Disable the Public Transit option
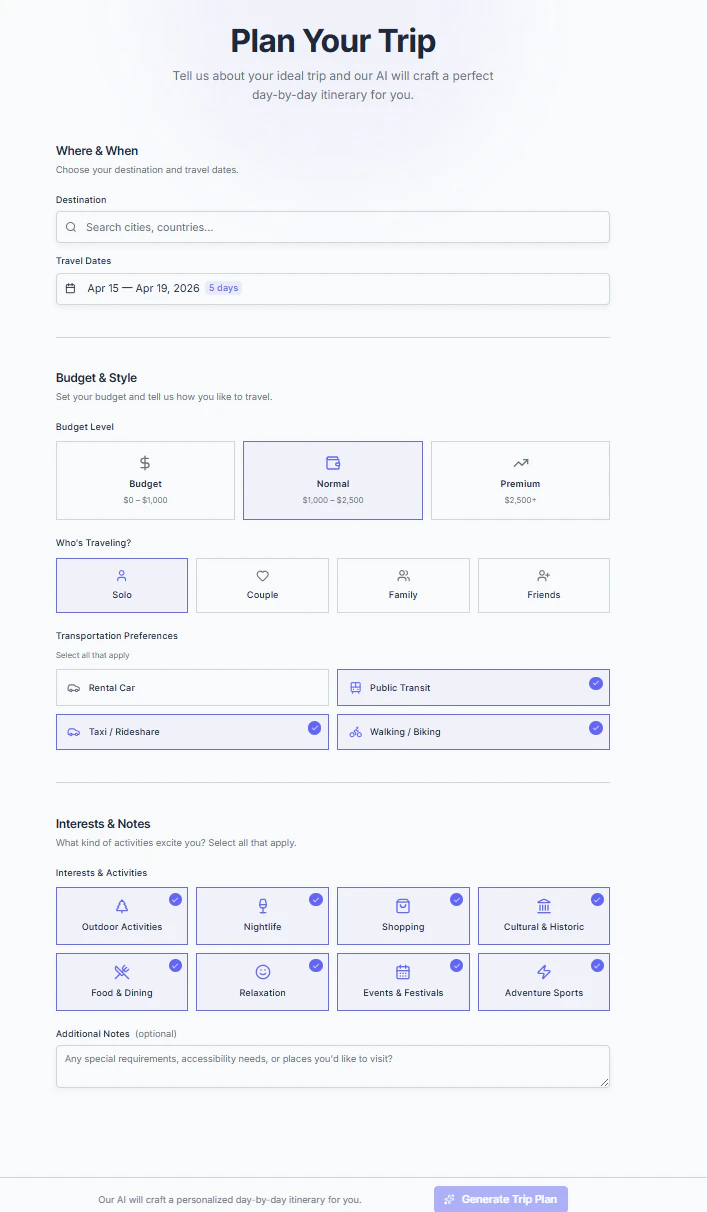 pyautogui.click(x=473, y=687)
